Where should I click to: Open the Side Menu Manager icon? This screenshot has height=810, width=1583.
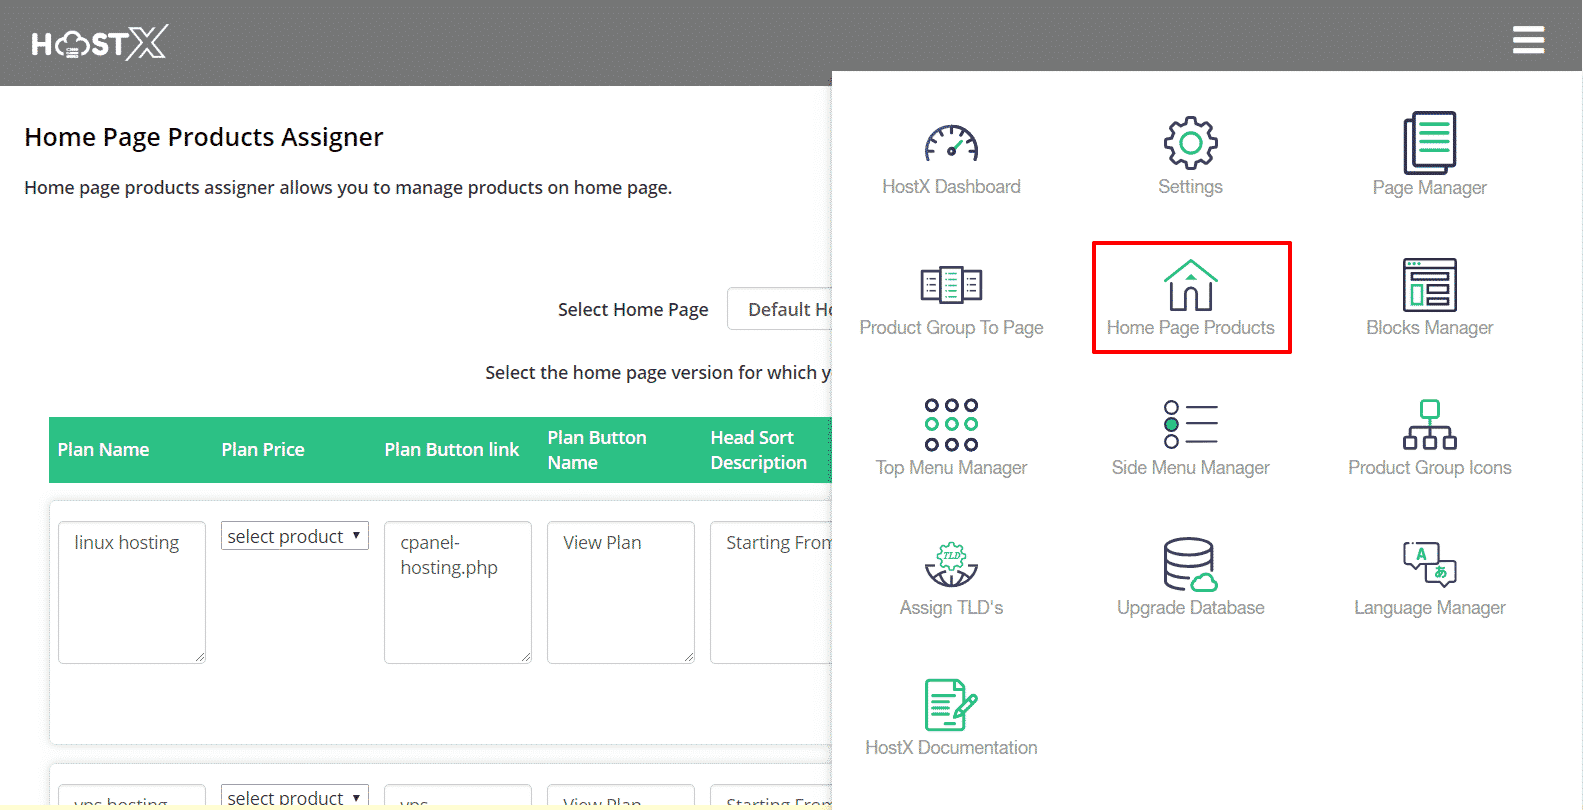[x=1190, y=425]
